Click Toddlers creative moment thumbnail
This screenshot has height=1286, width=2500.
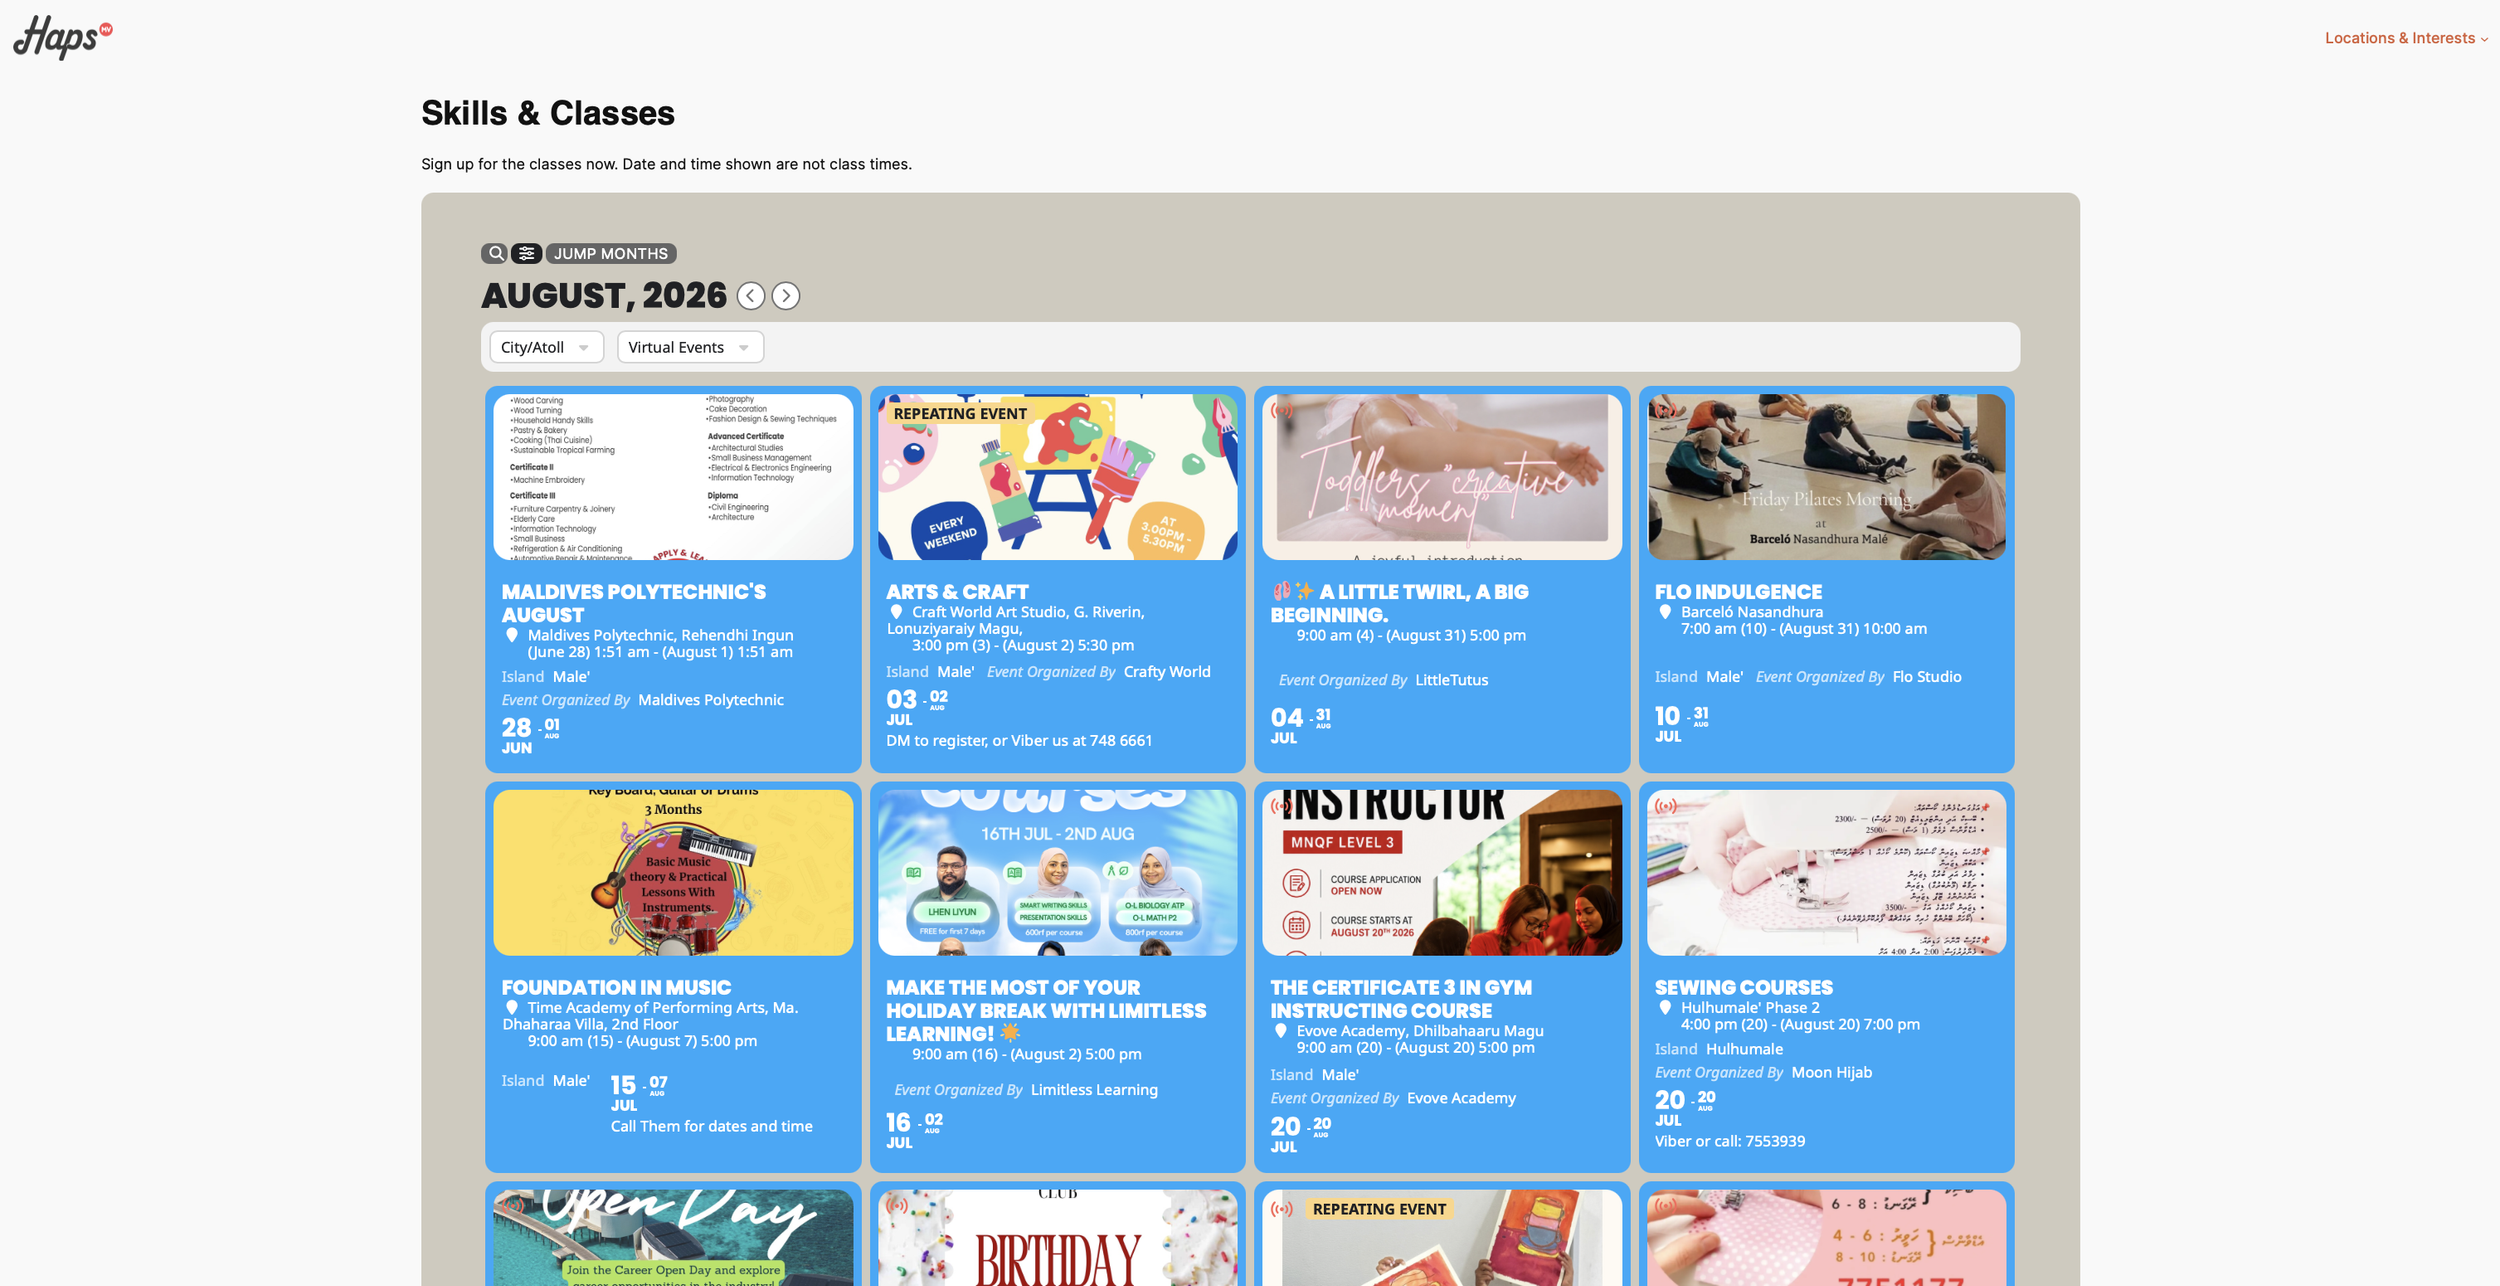[1442, 477]
